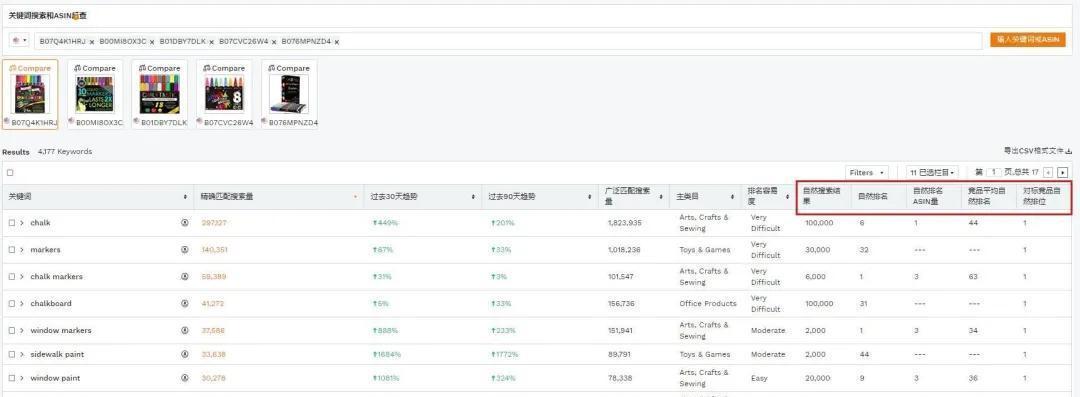Tick checkbox for chalk markers keyword
This screenshot has height=397, width=1080.
pyautogui.click(x=12, y=276)
